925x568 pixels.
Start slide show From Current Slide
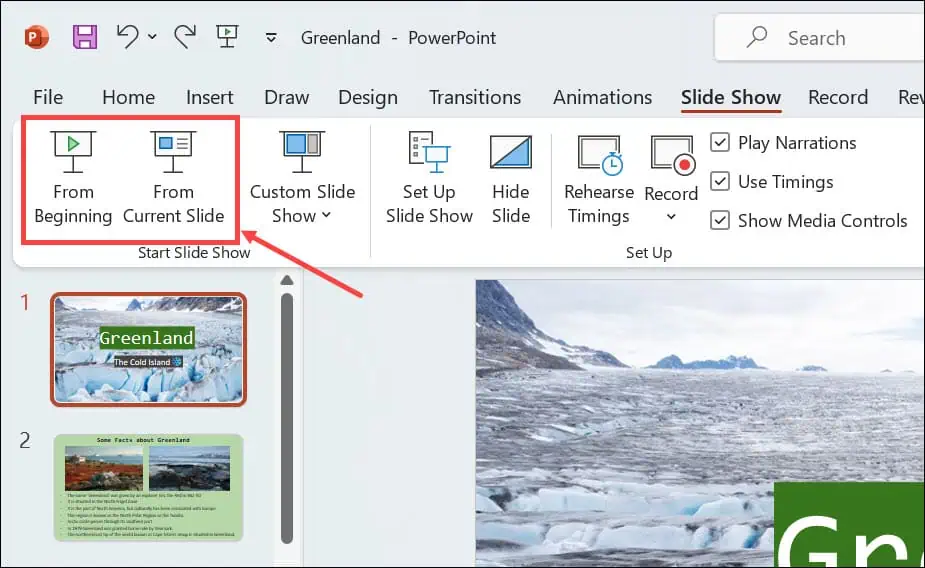(173, 178)
